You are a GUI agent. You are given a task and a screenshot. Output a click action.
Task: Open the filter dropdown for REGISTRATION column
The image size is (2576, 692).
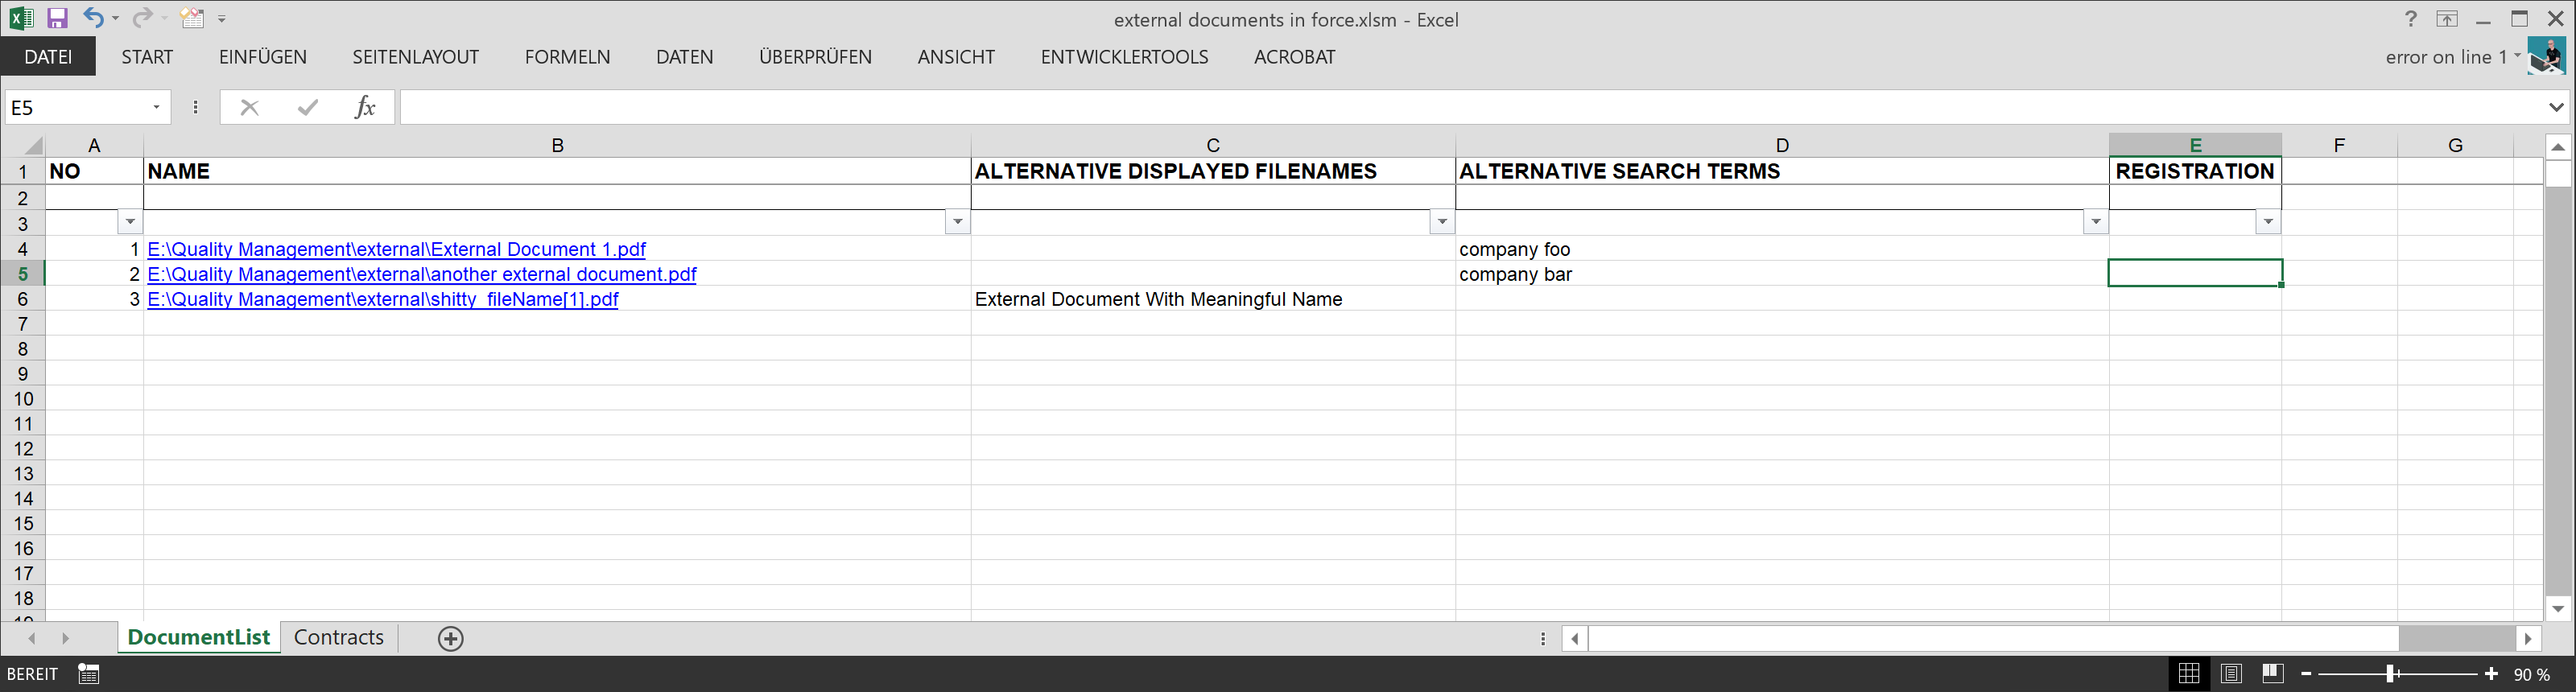[x=2268, y=222]
